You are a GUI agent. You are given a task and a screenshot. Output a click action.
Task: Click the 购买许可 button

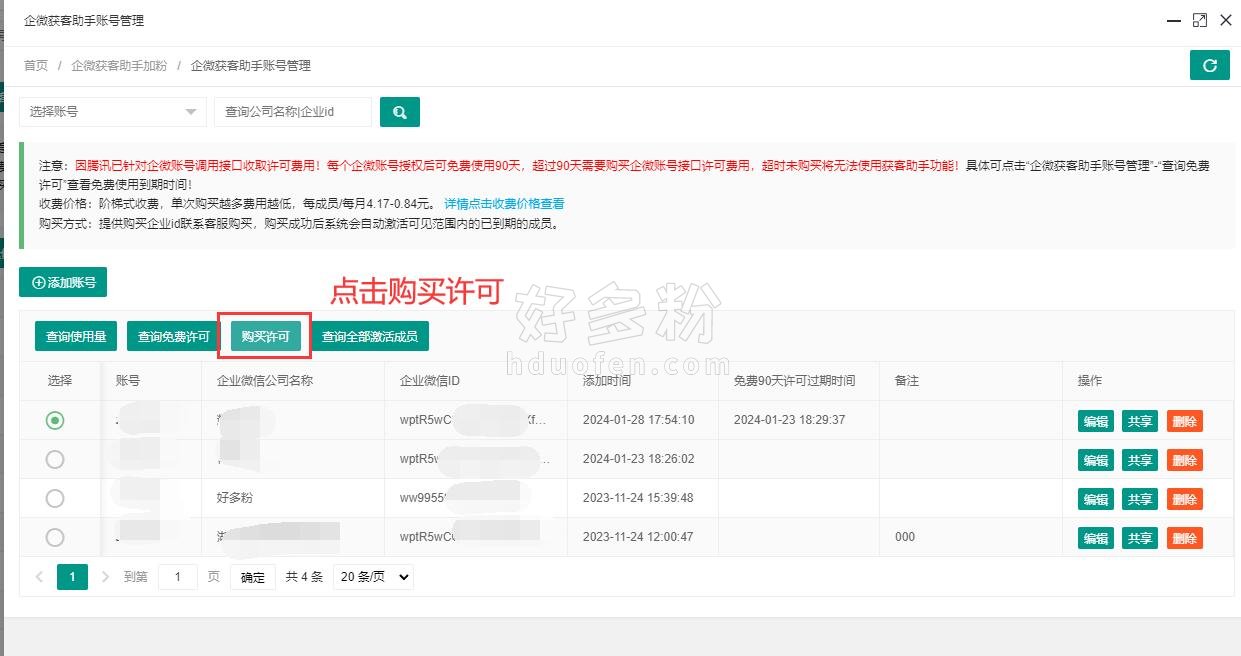(266, 337)
